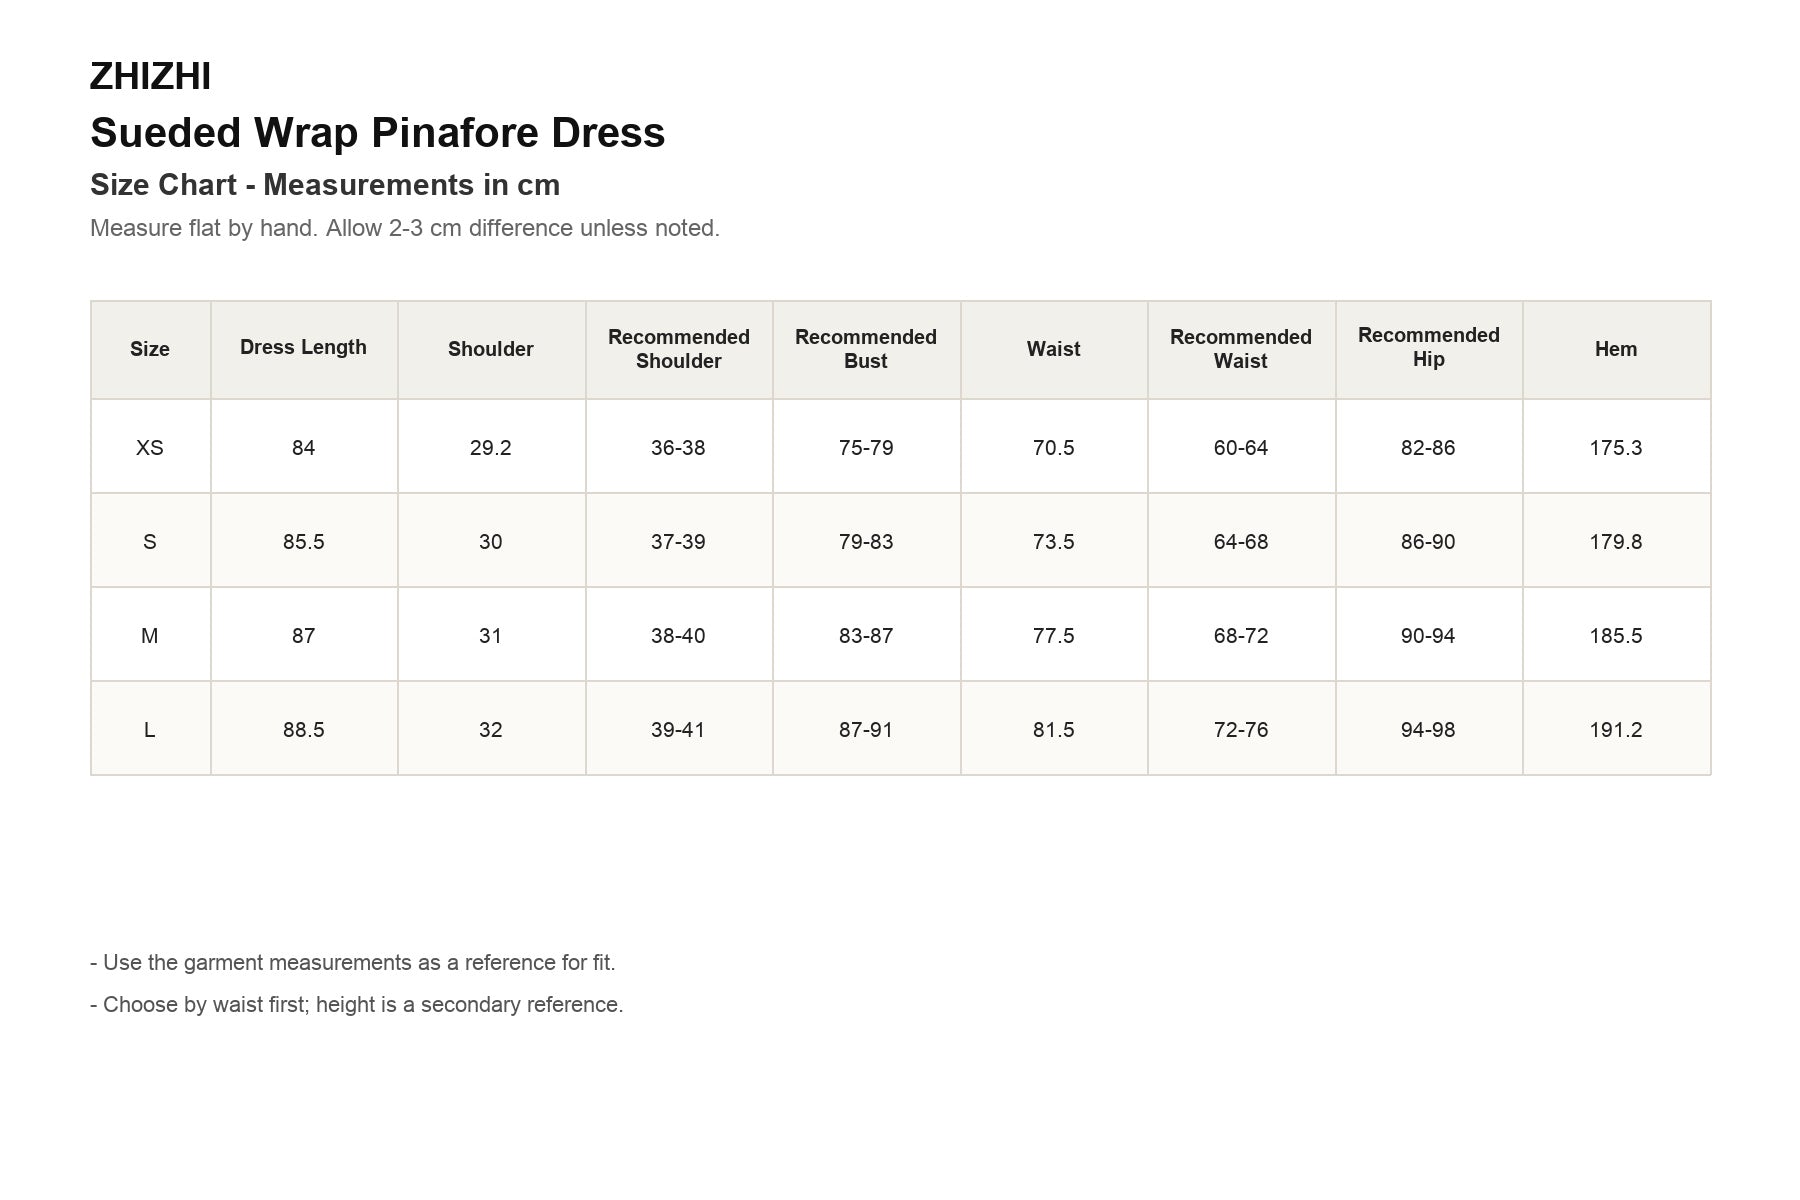Viewport: 1800px width, 1200px height.
Task: Select recommended bust range 83-87
Action: (866, 635)
